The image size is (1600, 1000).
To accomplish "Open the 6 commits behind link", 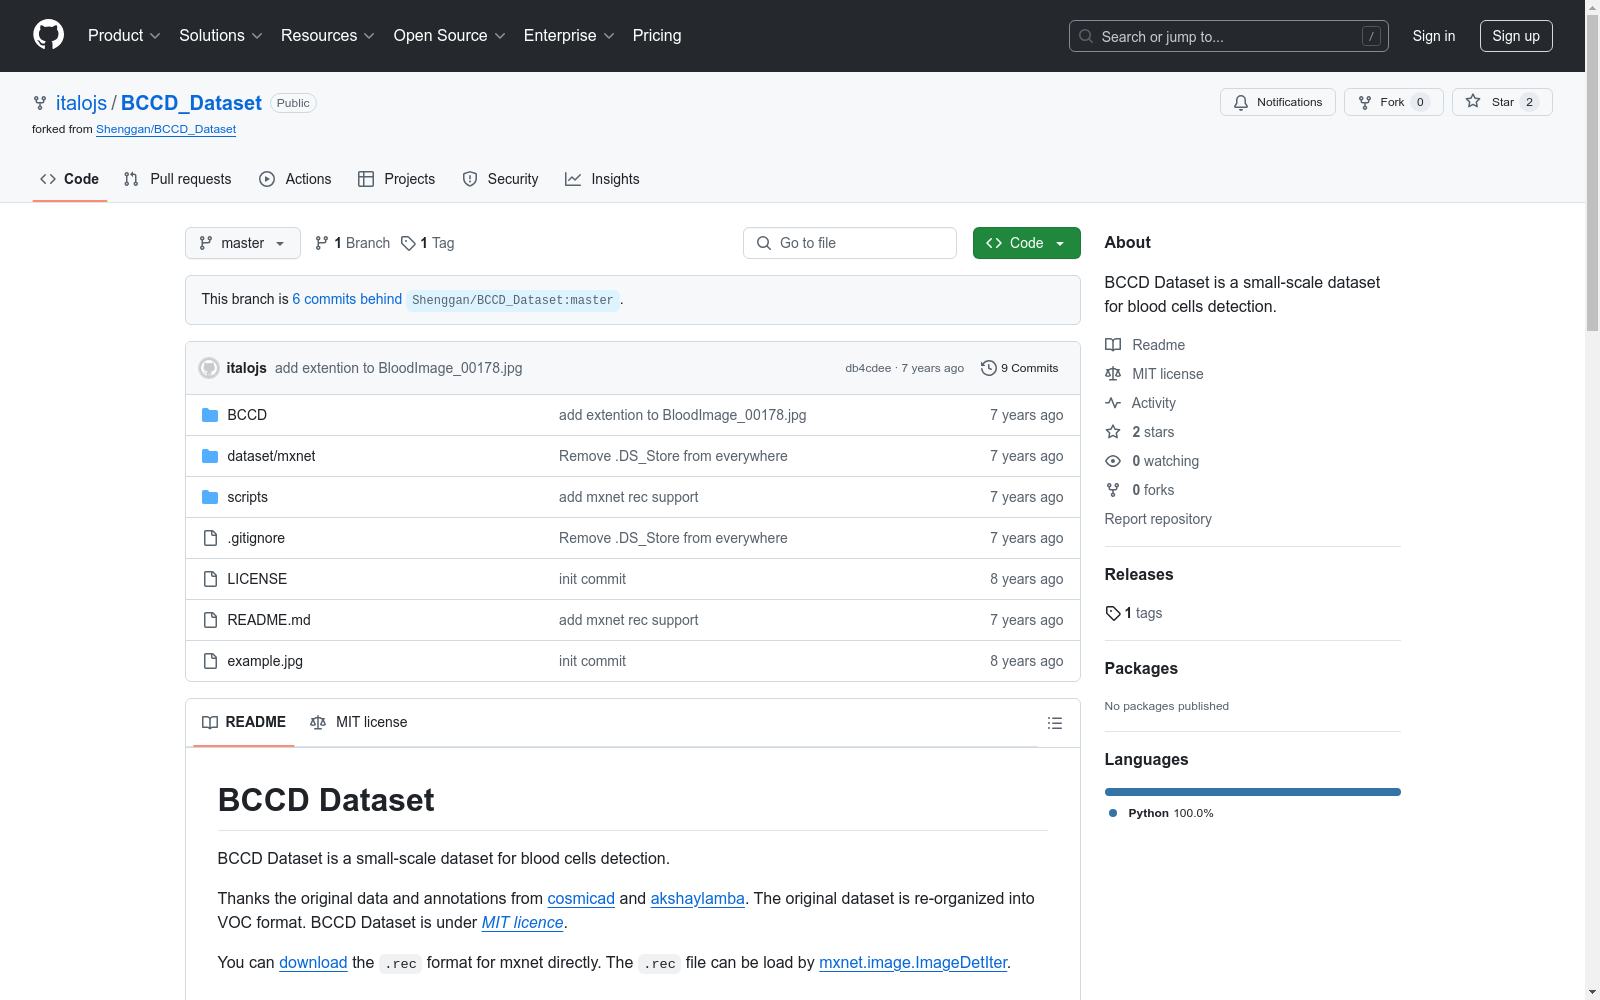I will point(347,299).
